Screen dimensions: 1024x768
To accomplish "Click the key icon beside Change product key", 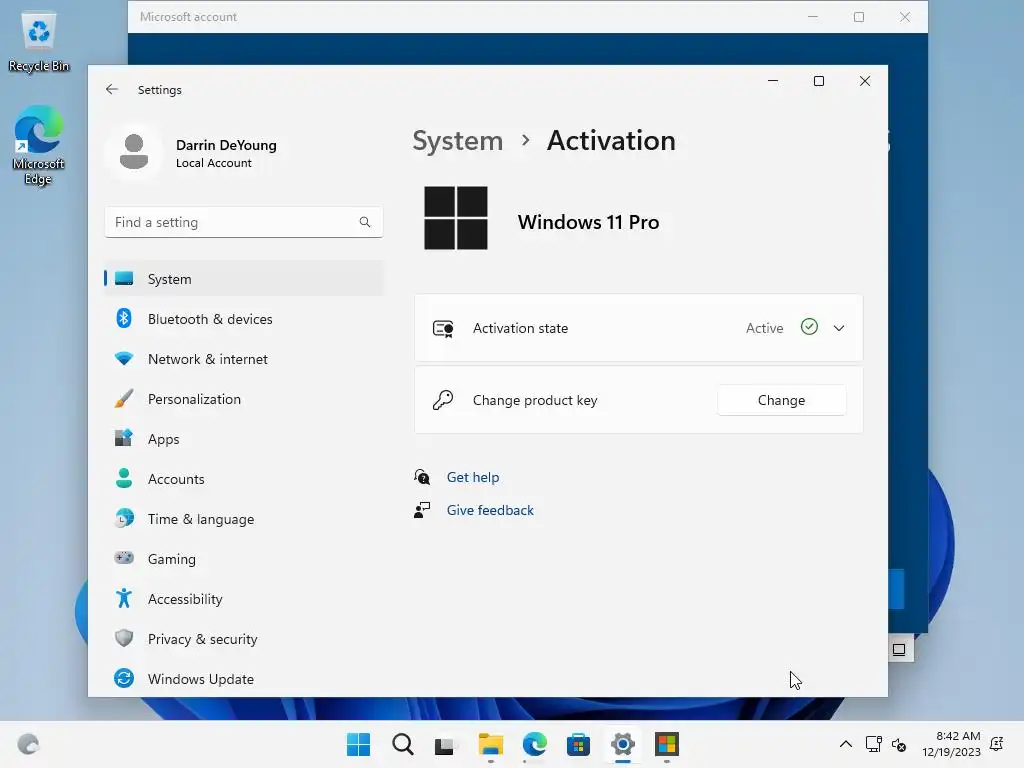I will [x=443, y=400].
